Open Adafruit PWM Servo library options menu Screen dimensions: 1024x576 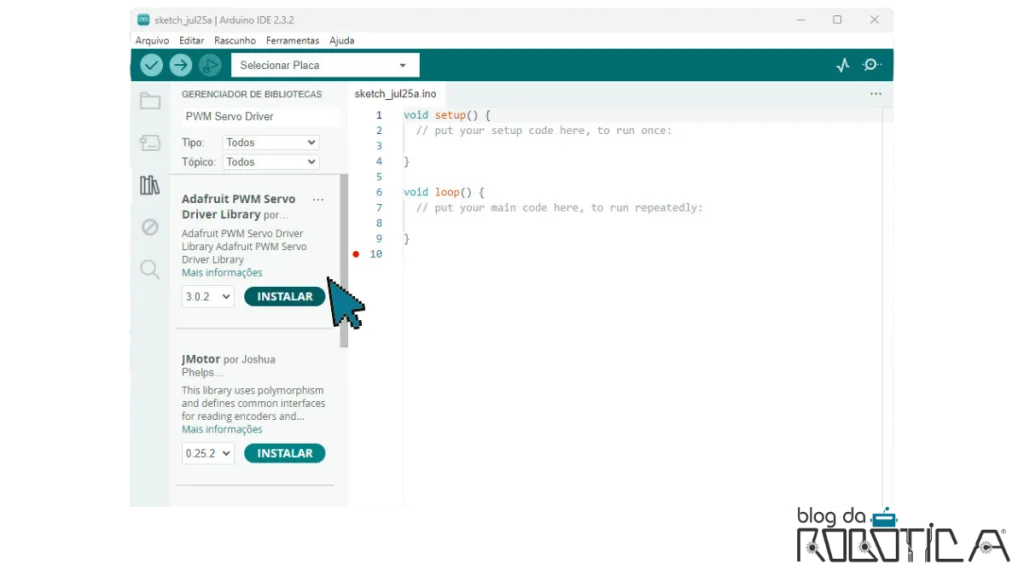point(318,200)
